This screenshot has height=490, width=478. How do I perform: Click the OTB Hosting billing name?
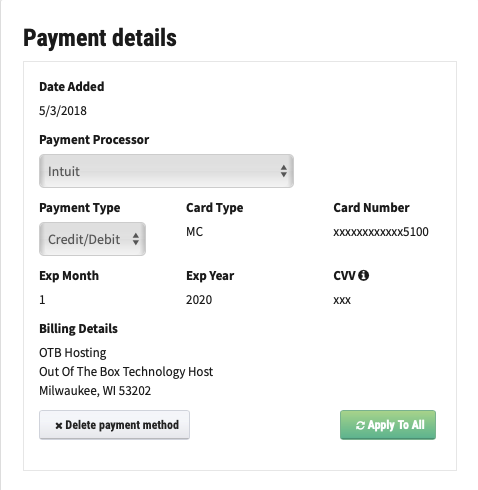coord(73,353)
